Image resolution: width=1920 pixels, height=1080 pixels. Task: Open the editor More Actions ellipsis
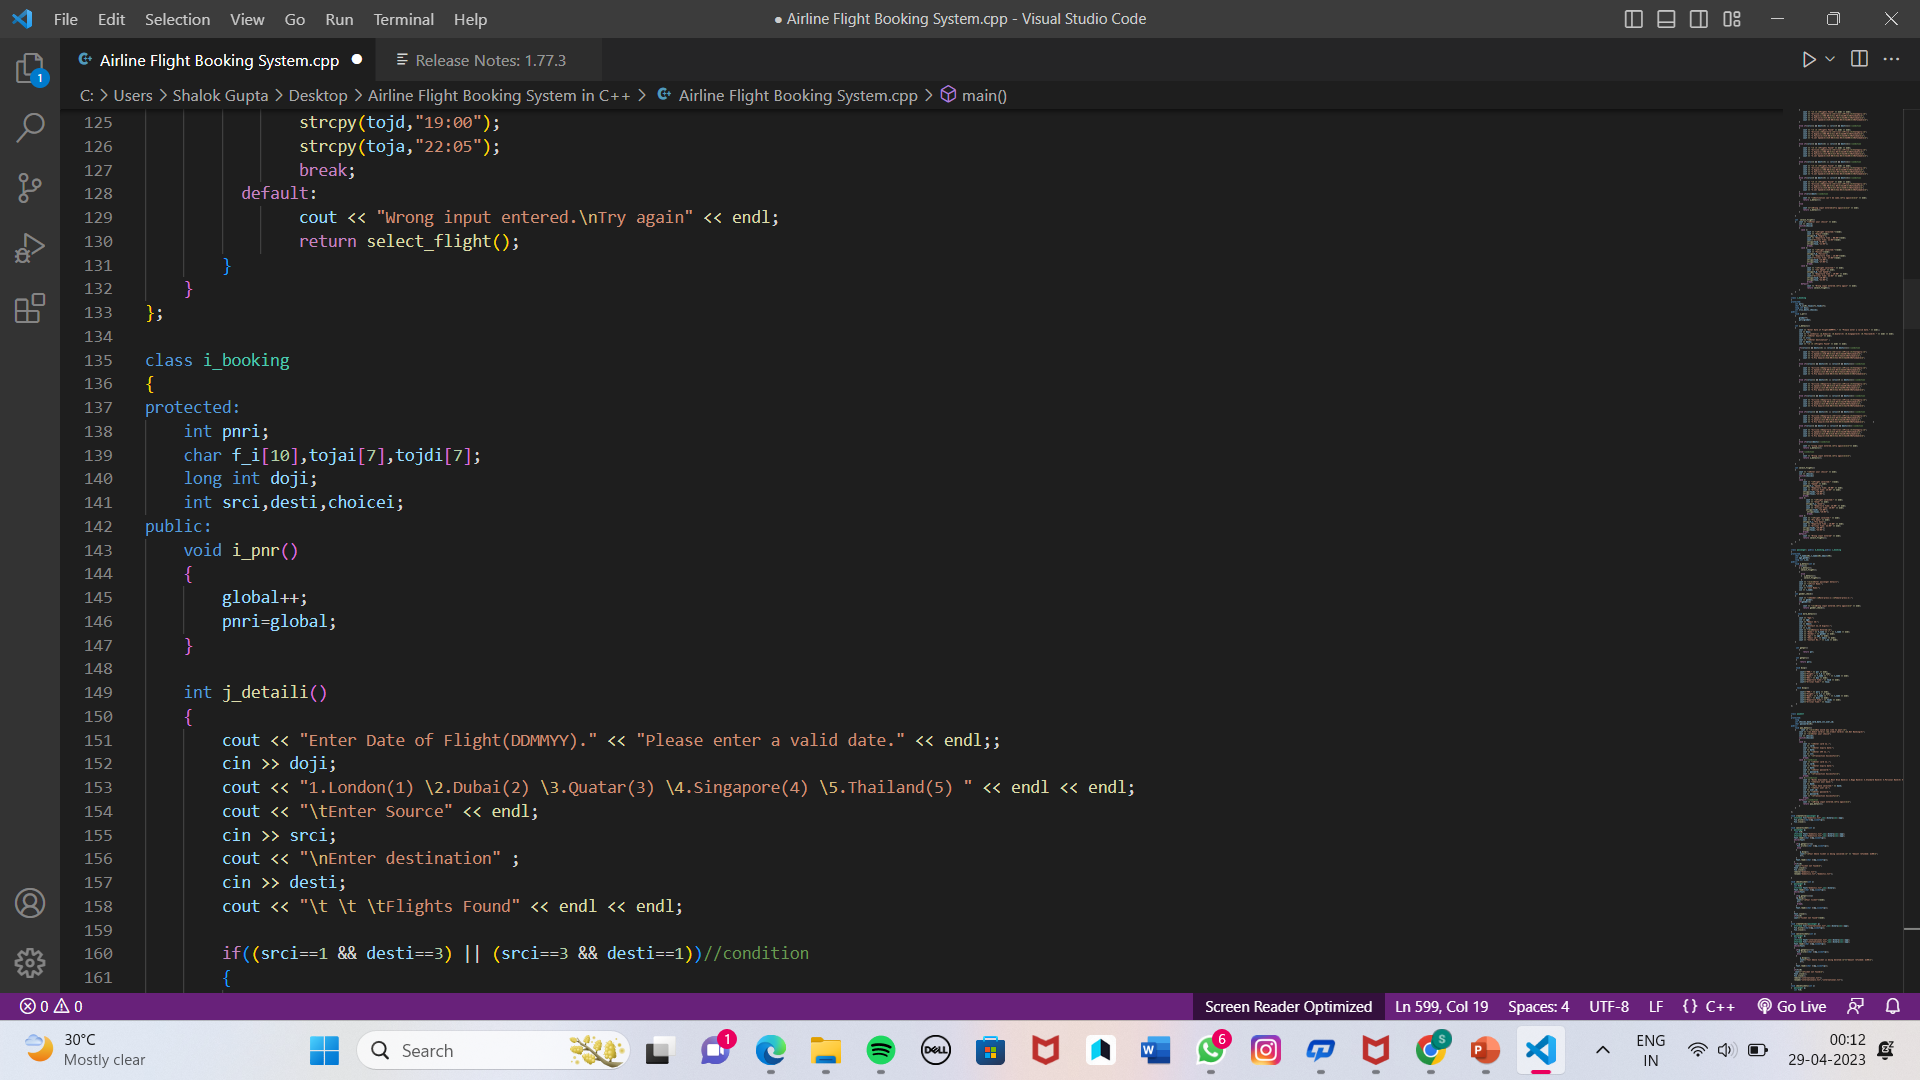point(1891,60)
